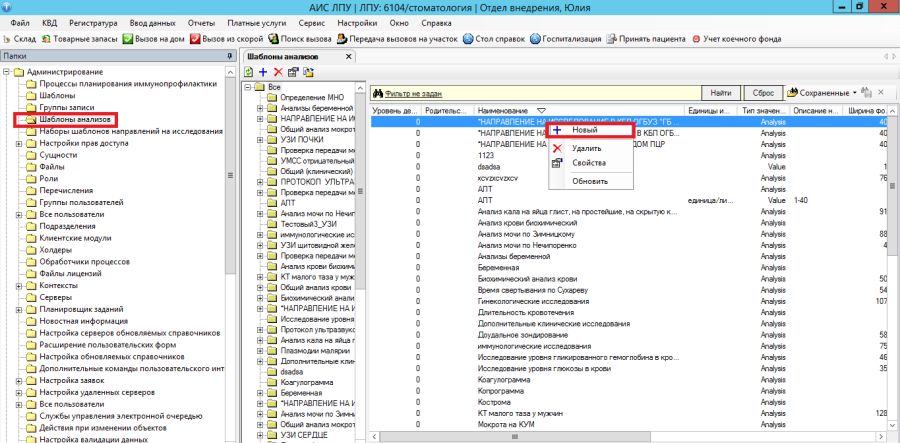Expand the Планировщик заданий node
The width and height of the screenshot is (900, 443).
pos(19,310)
